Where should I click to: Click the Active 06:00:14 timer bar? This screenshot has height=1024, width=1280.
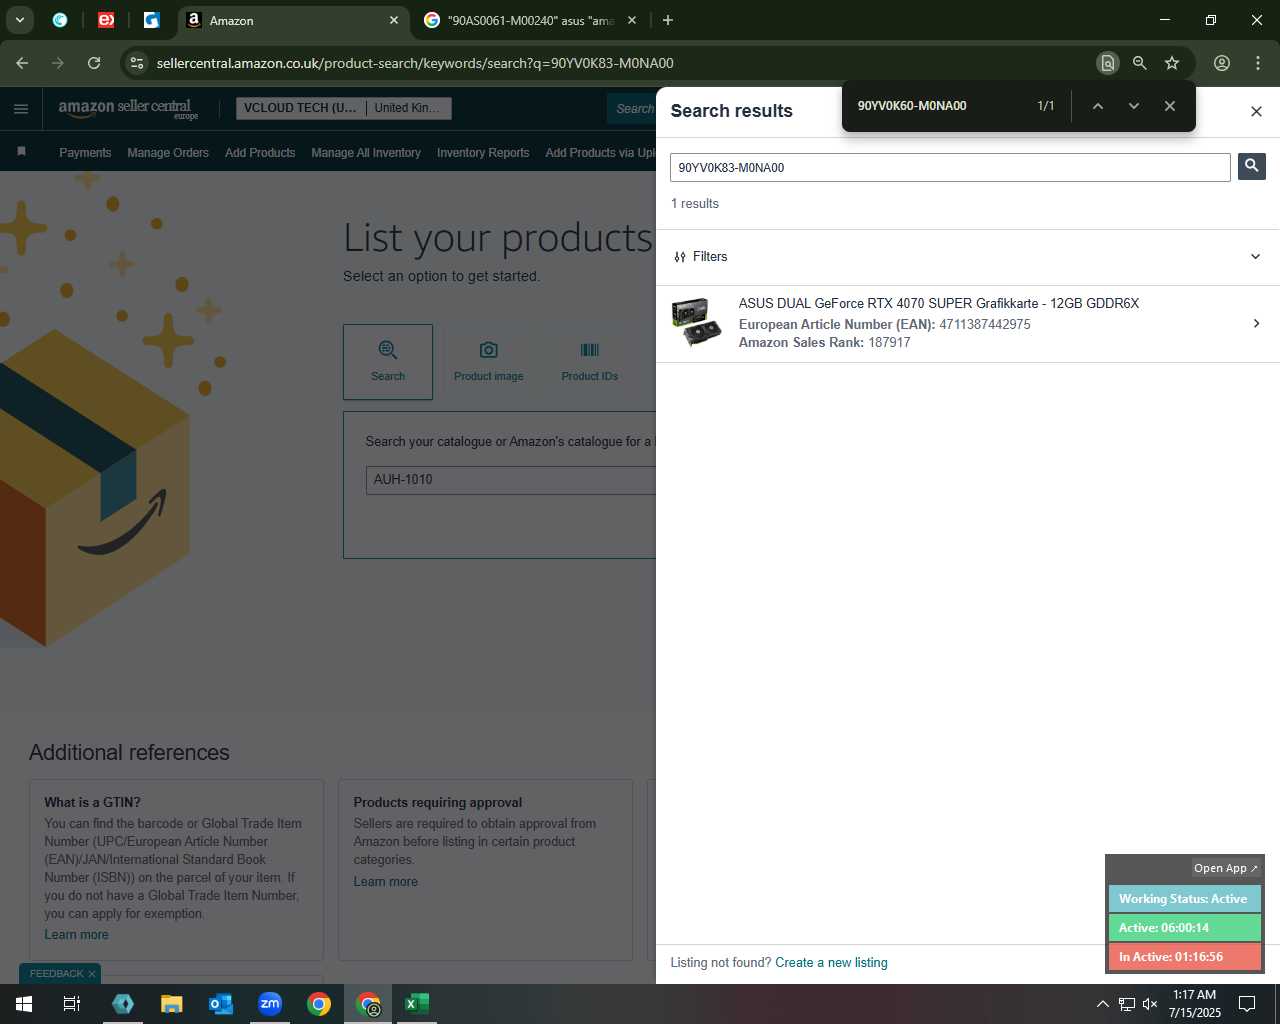1184,928
